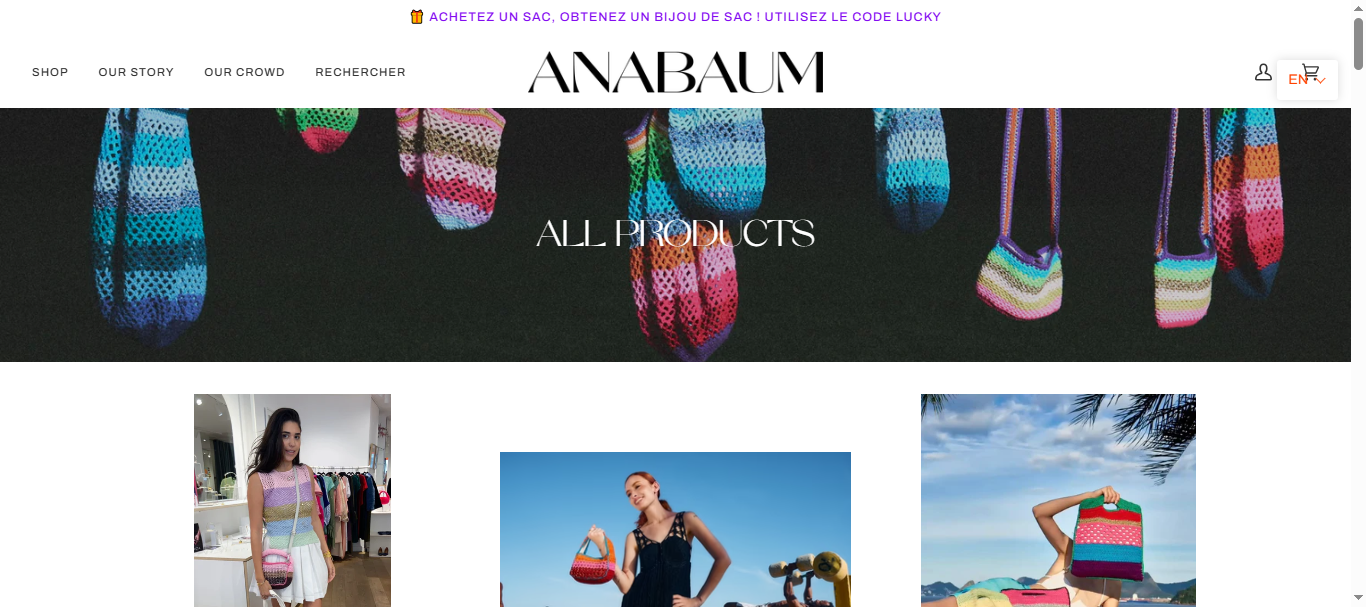Open the OUR STORY page
The height and width of the screenshot is (607, 1366).
[136, 72]
